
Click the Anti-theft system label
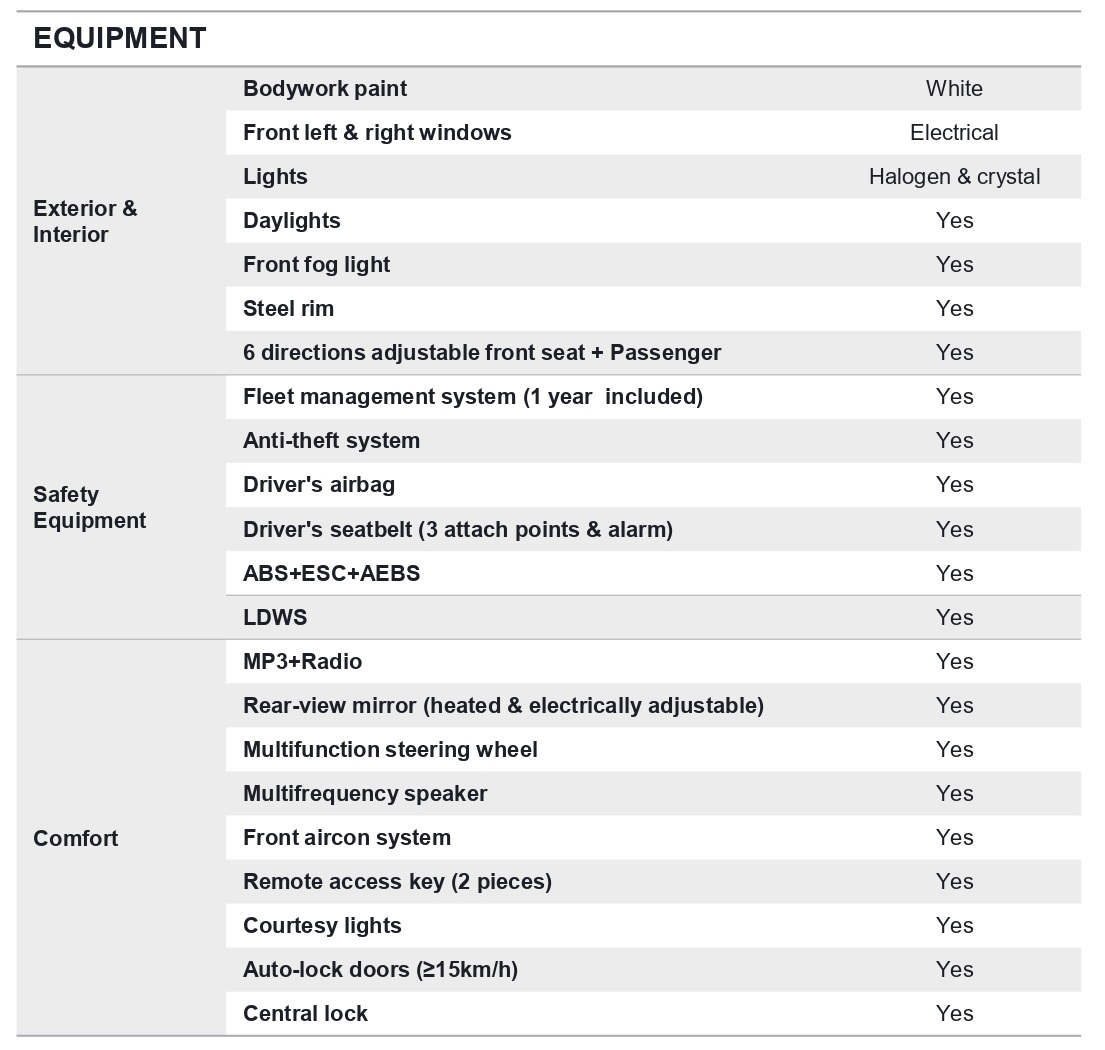(x=331, y=441)
